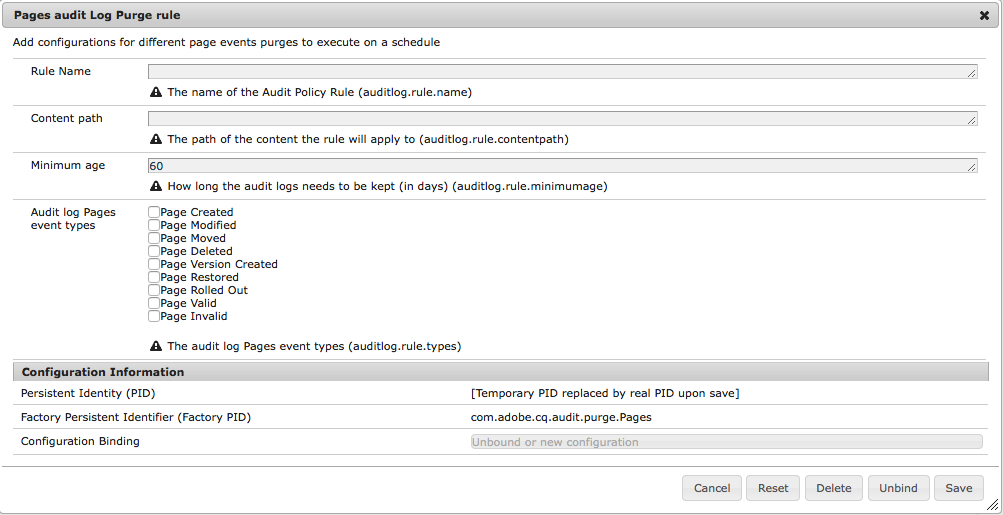Tick the Page Moved checkbox

pyautogui.click(x=154, y=238)
